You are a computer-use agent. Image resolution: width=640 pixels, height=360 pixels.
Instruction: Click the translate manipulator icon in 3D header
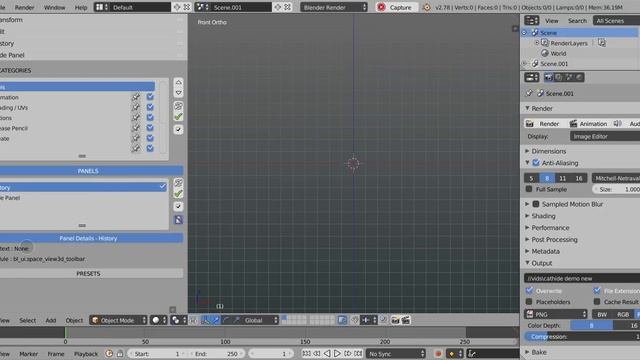pyautogui.click(x=216, y=320)
